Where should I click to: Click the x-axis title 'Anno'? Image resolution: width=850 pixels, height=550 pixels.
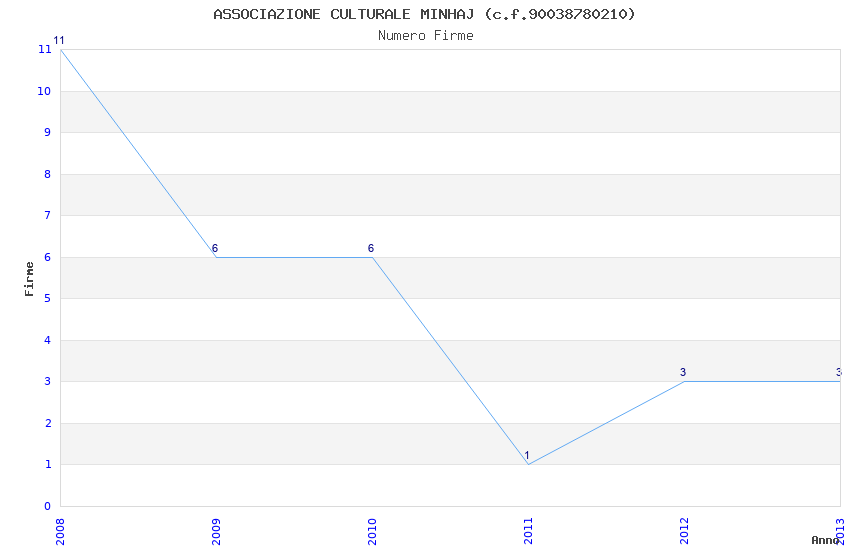825,540
